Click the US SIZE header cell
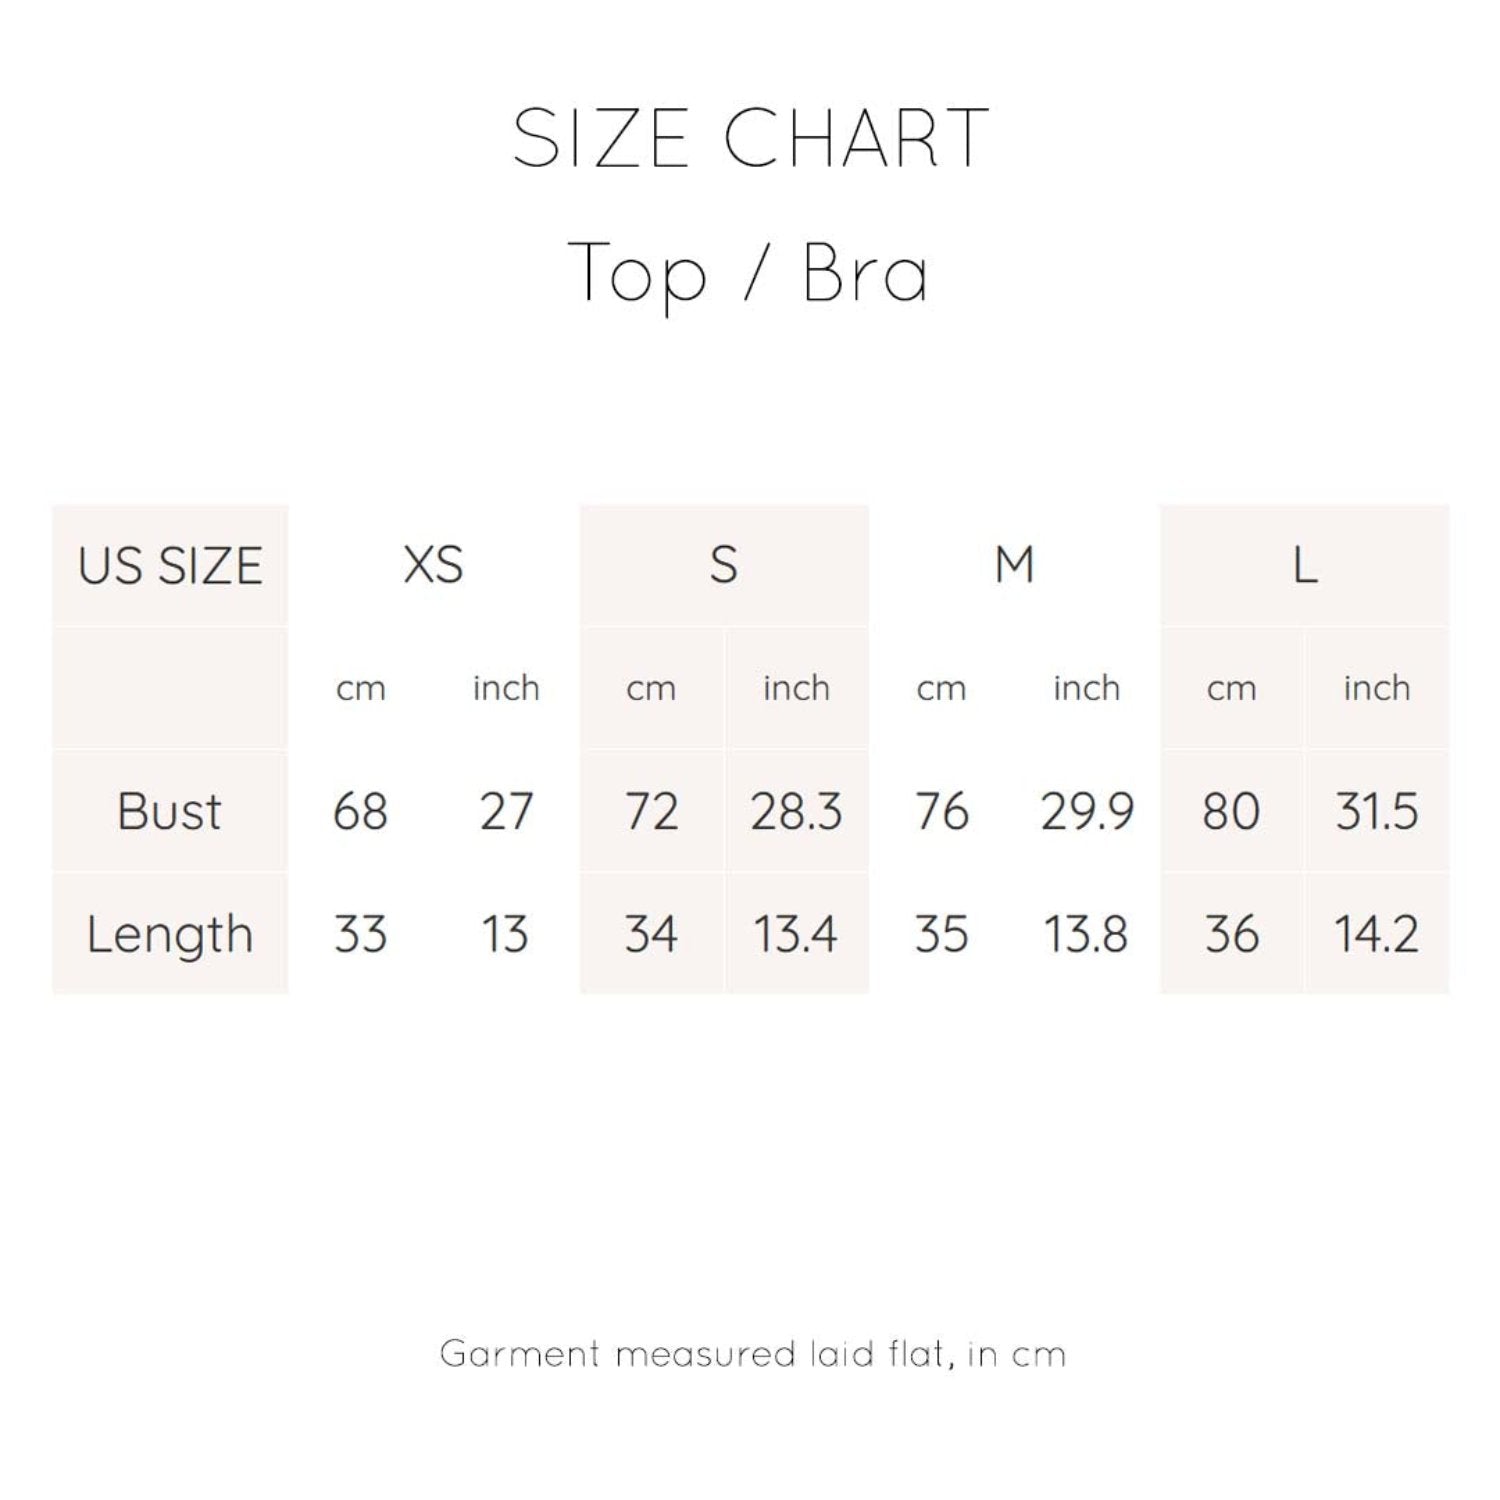 point(170,566)
